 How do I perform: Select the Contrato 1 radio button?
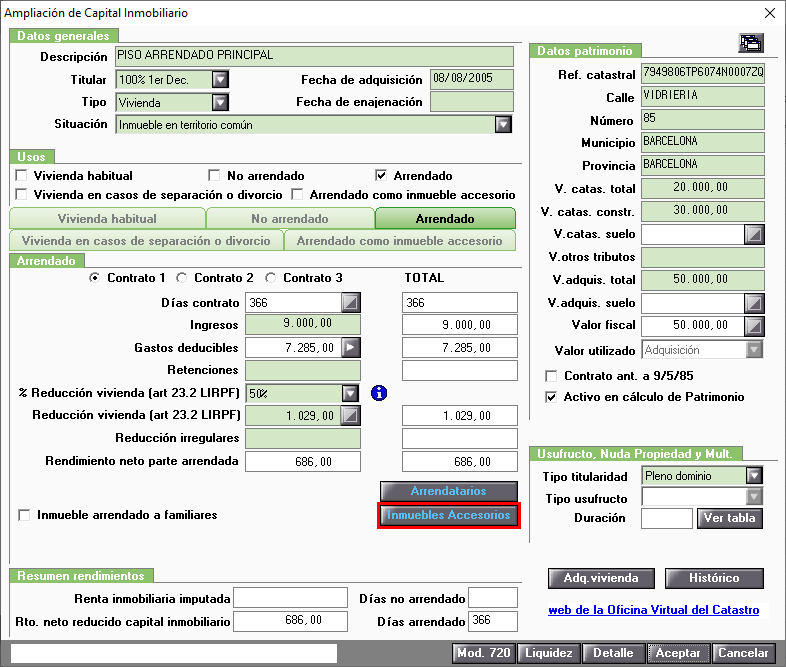click(x=94, y=278)
